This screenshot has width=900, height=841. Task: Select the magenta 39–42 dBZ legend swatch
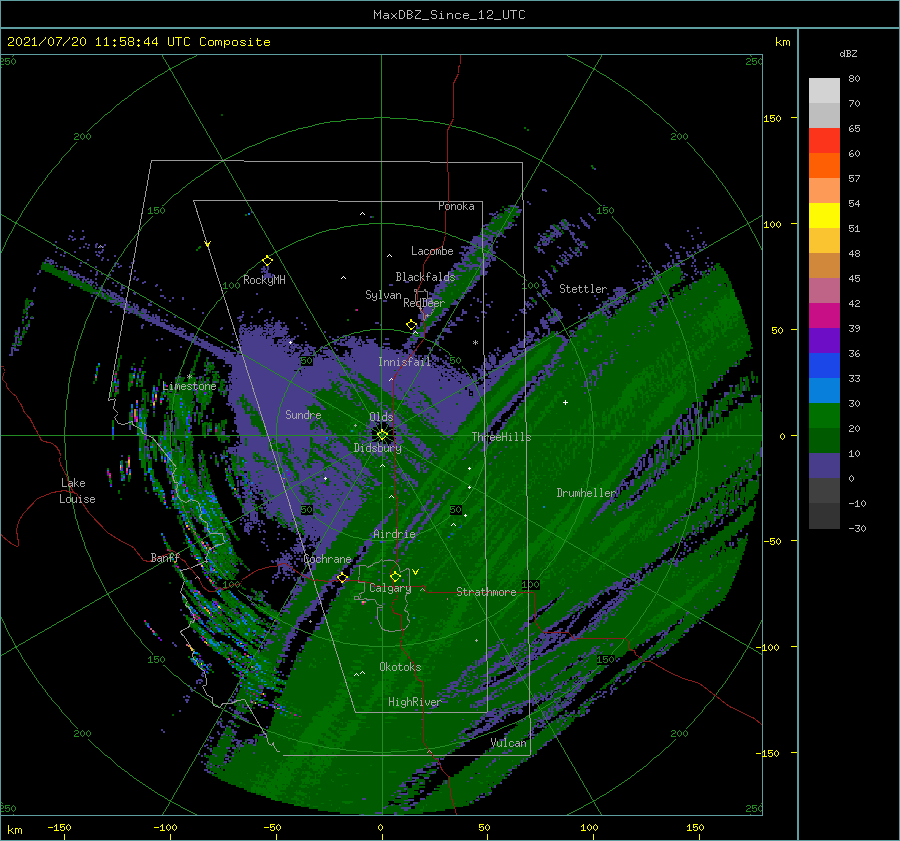(824, 315)
